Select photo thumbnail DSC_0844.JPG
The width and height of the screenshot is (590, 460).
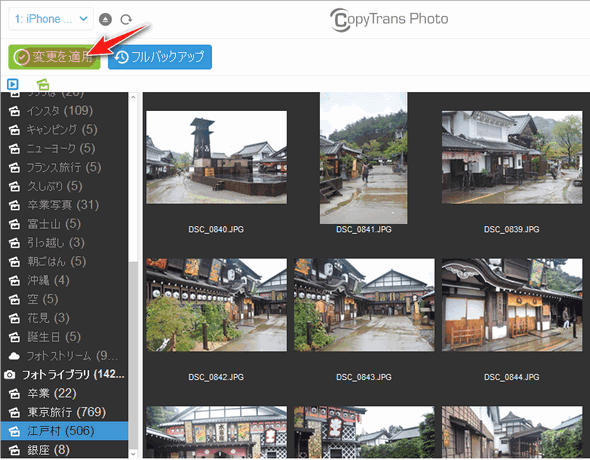click(512, 305)
